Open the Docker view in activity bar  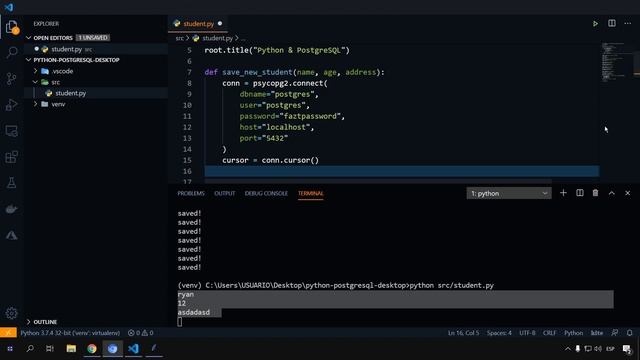pyautogui.click(x=11, y=209)
